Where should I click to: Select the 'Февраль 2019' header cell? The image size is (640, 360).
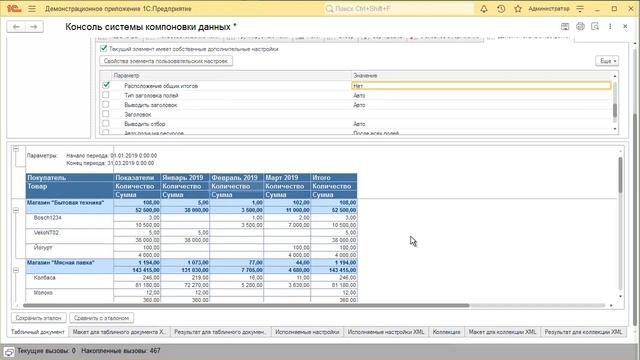pyautogui.click(x=237, y=178)
